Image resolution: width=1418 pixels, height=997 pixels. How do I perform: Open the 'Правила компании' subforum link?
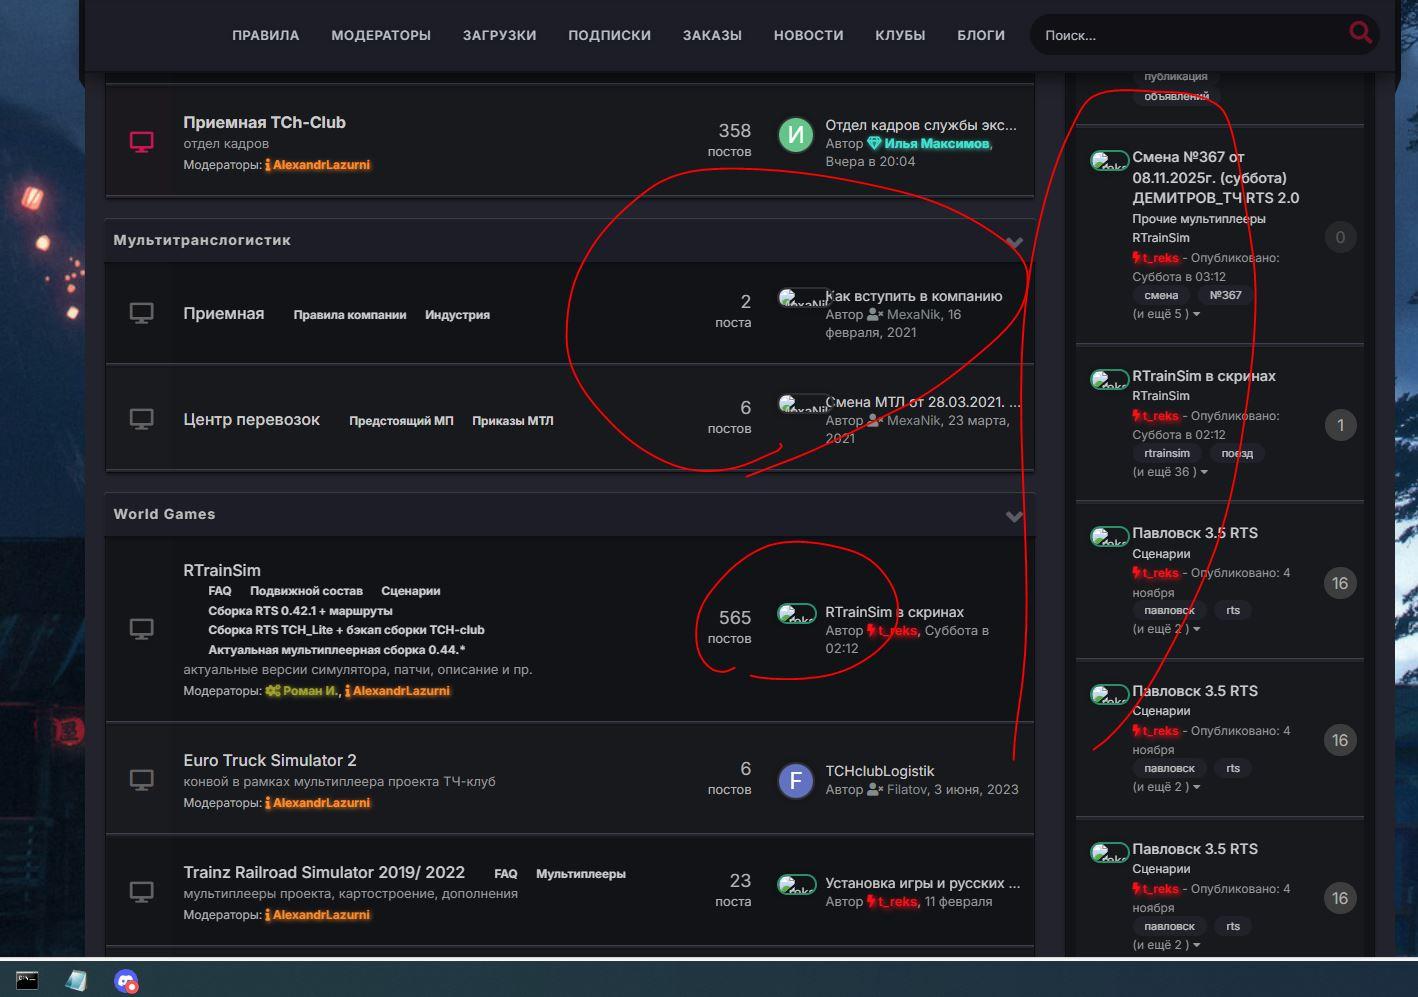coord(349,315)
